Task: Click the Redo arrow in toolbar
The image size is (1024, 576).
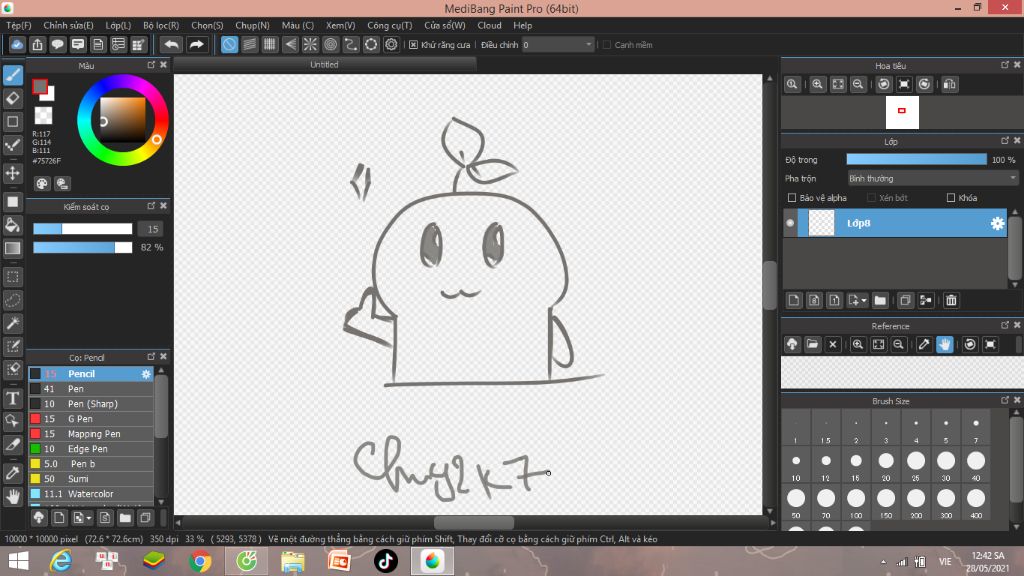Action: (196, 44)
